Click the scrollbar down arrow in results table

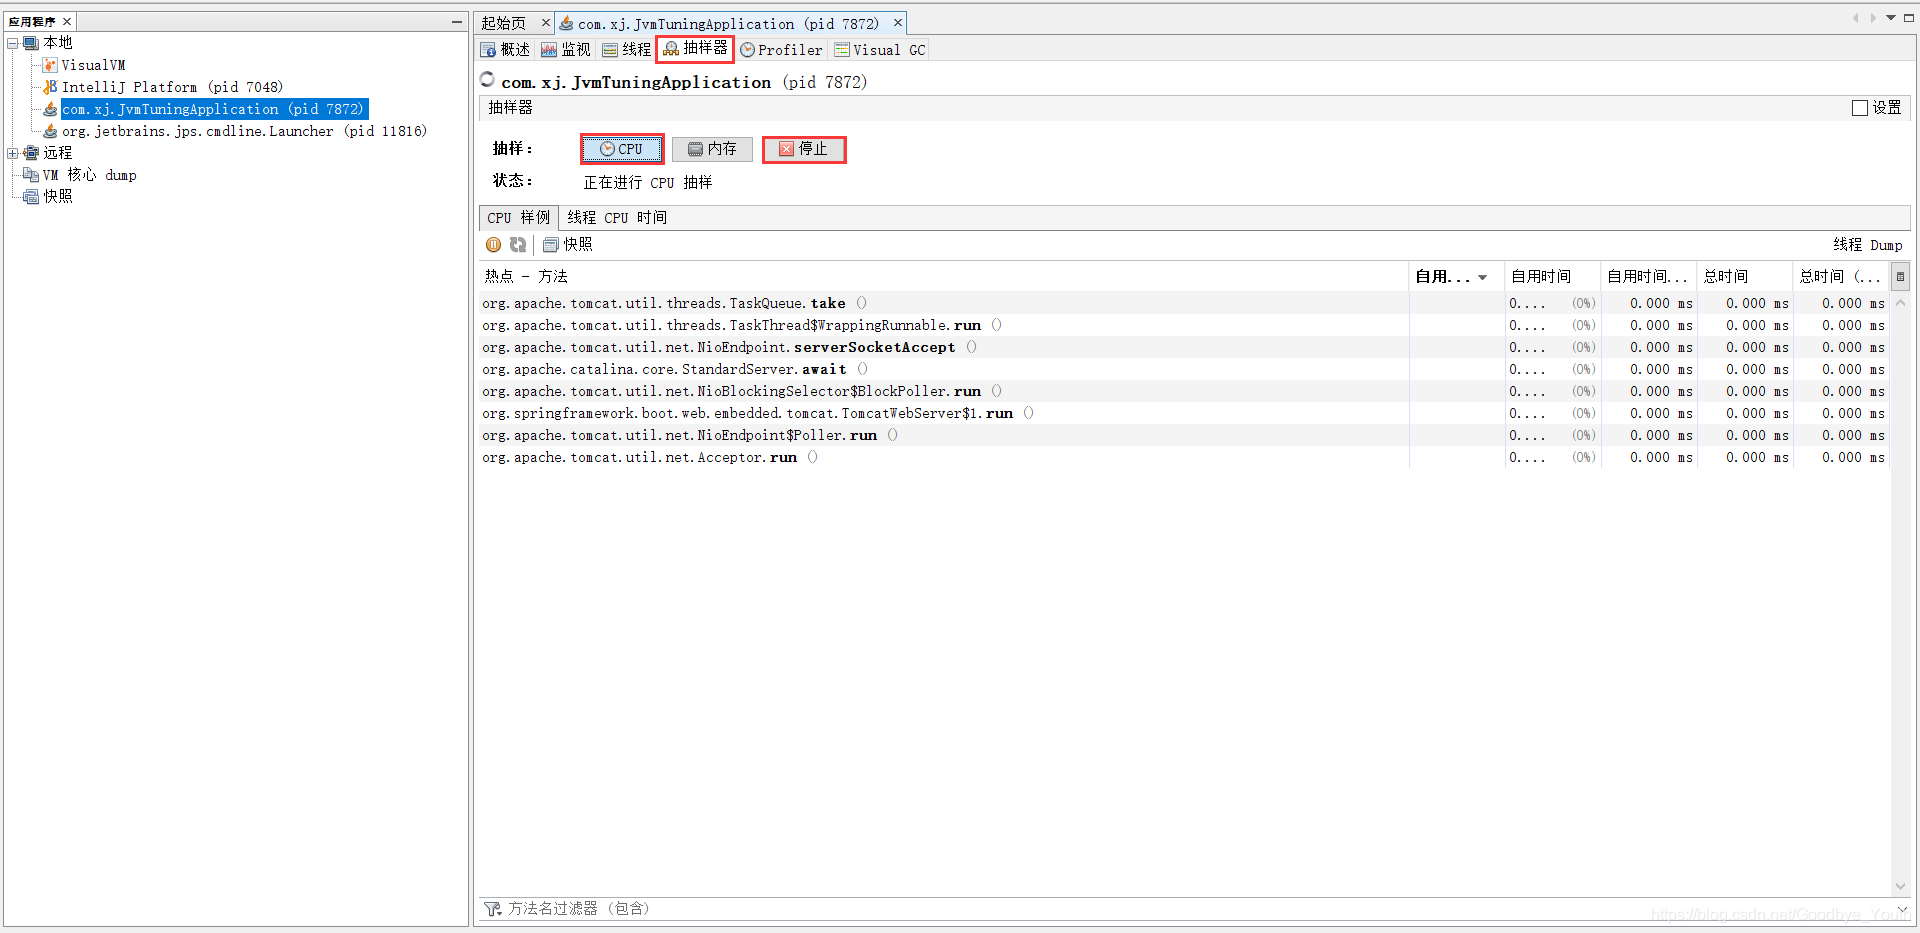coord(1900,886)
